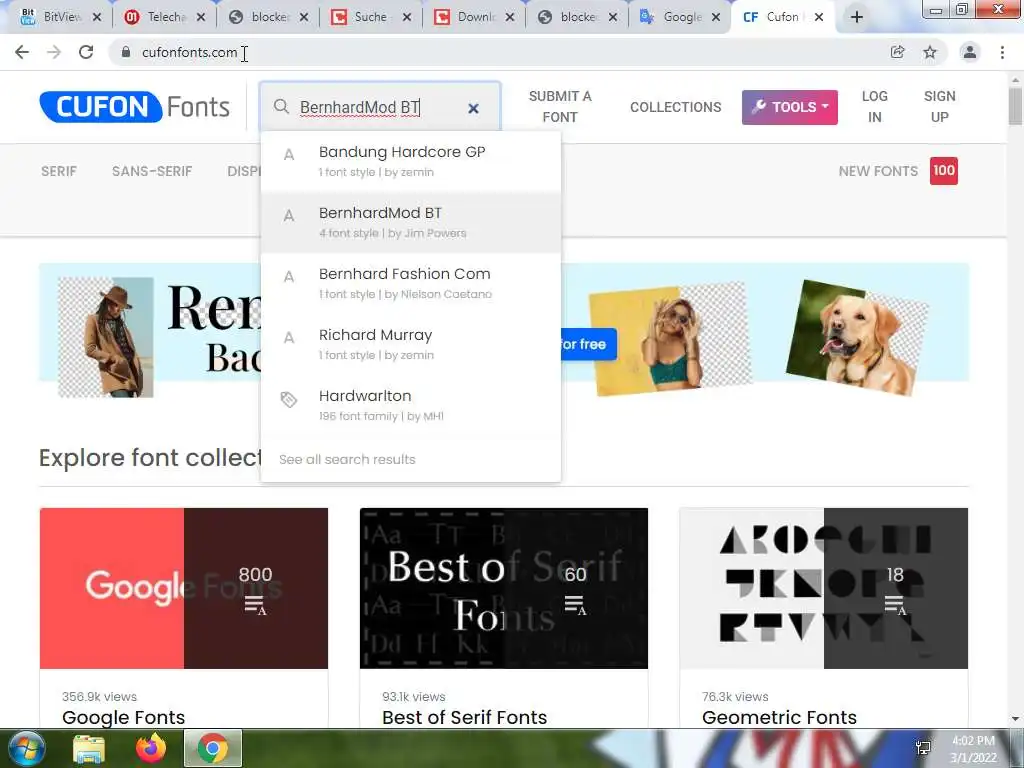Open Chrome three-dot menu

pos(1002,52)
